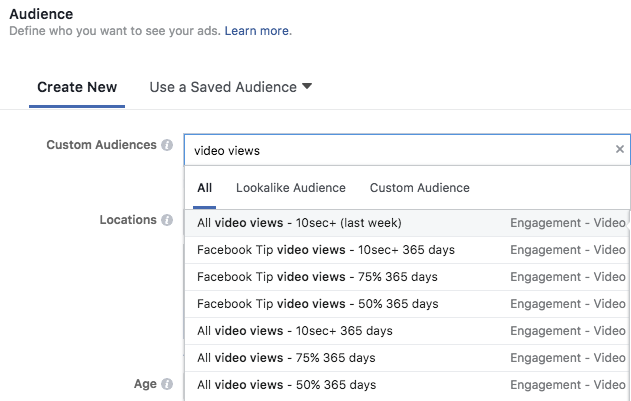Click the info icon beside Custom Audiences
Viewport: 631px width, 401px height.
(x=167, y=145)
